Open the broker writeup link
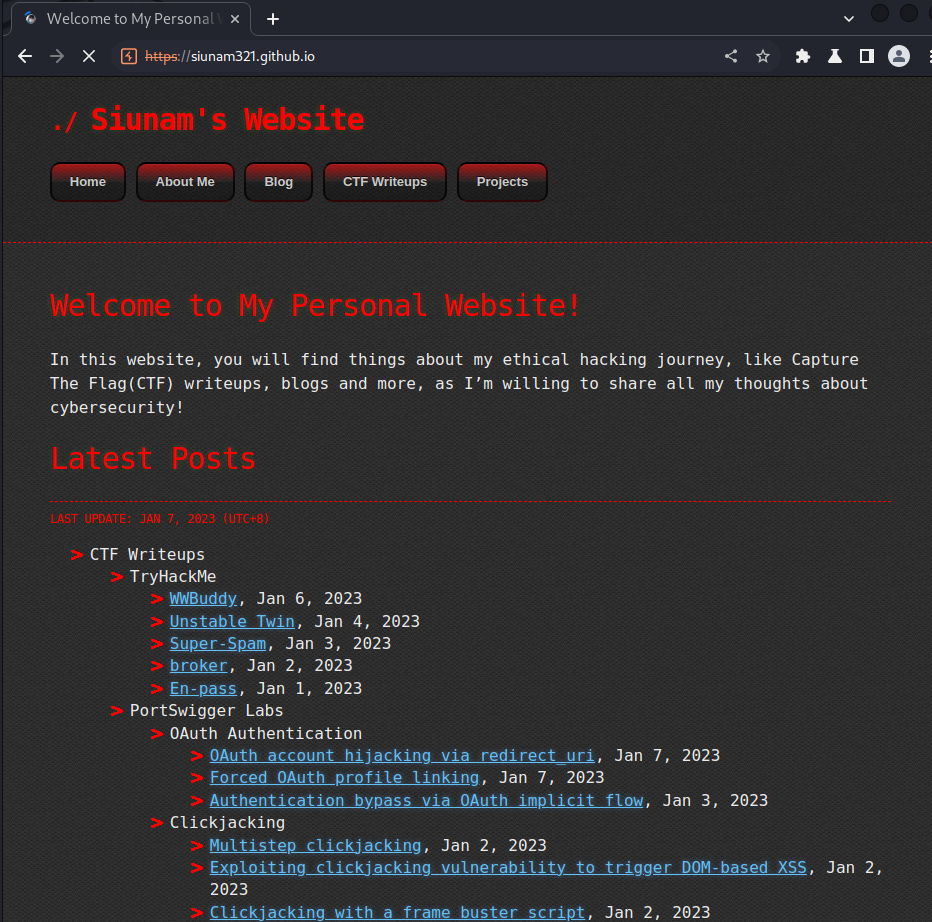932x922 pixels. pos(199,666)
